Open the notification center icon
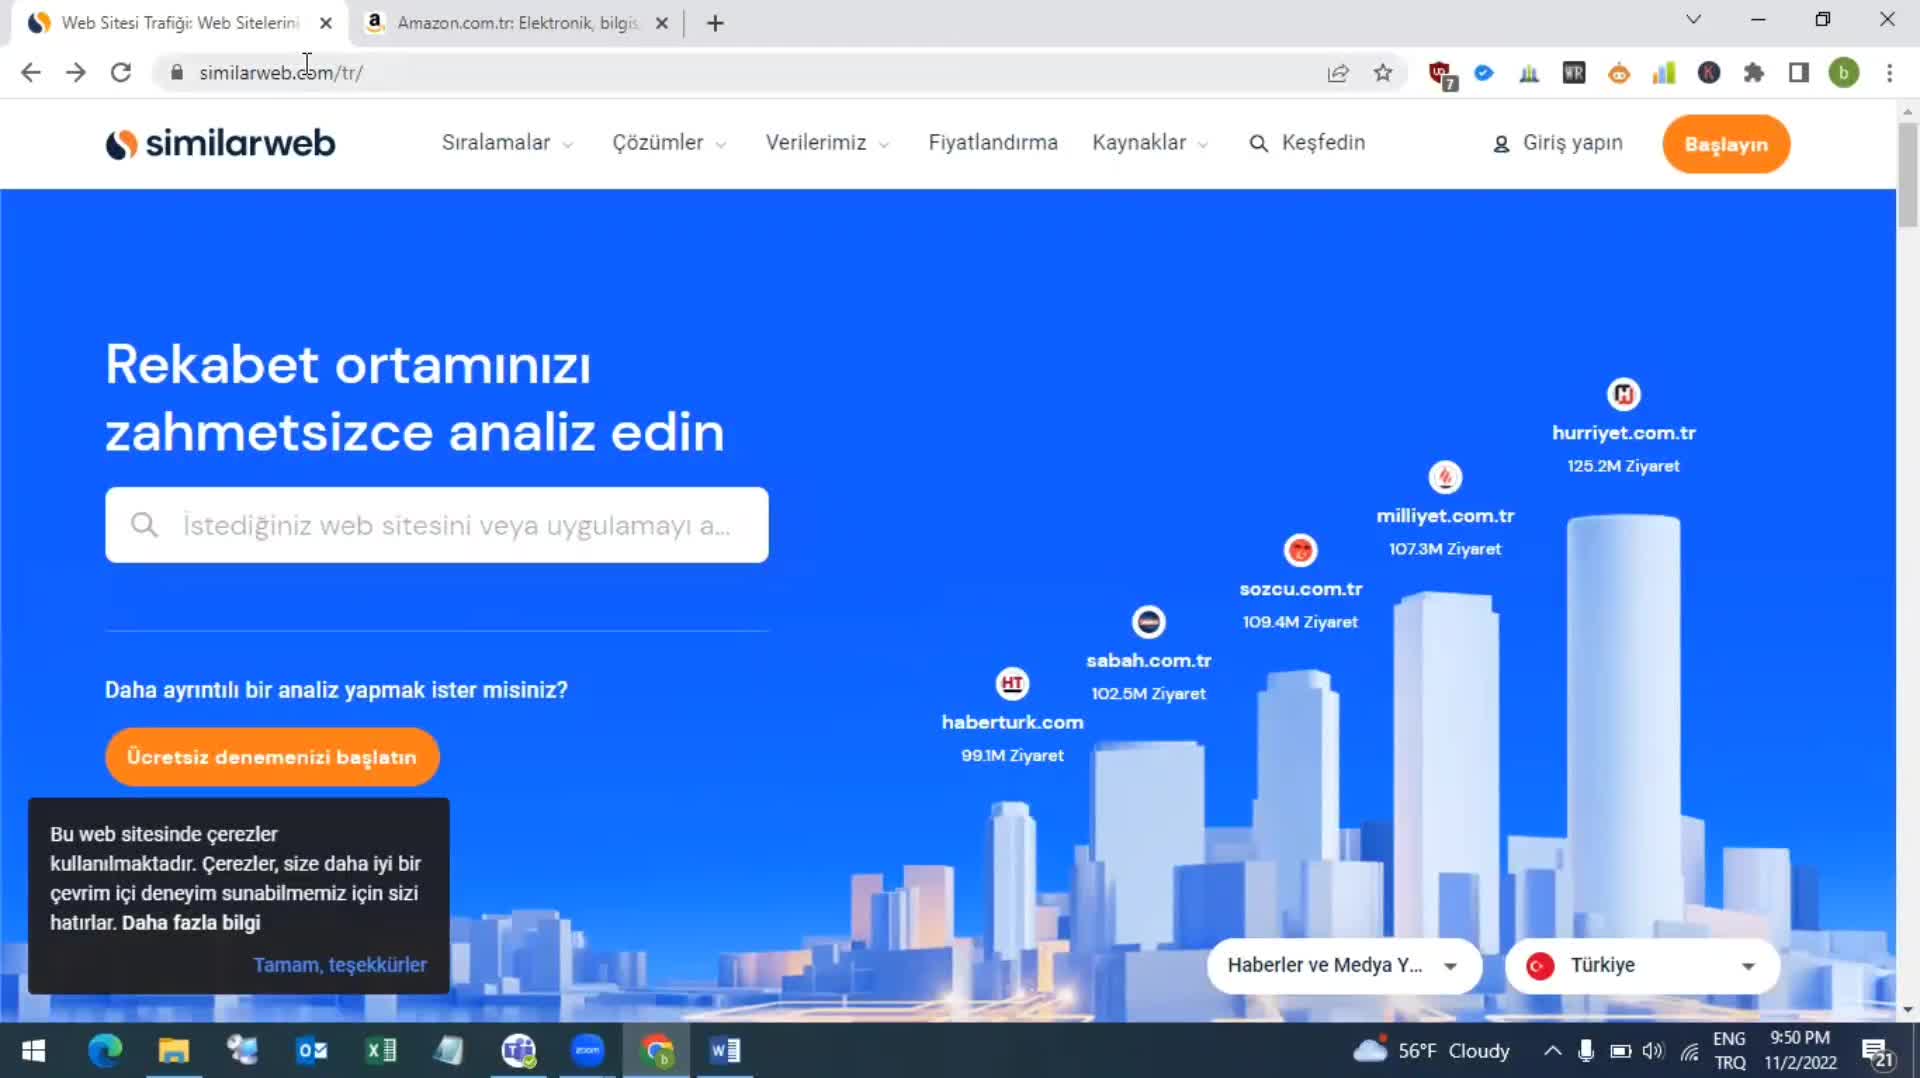The width and height of the screenshot is (1920, 1078). 1877,1052
